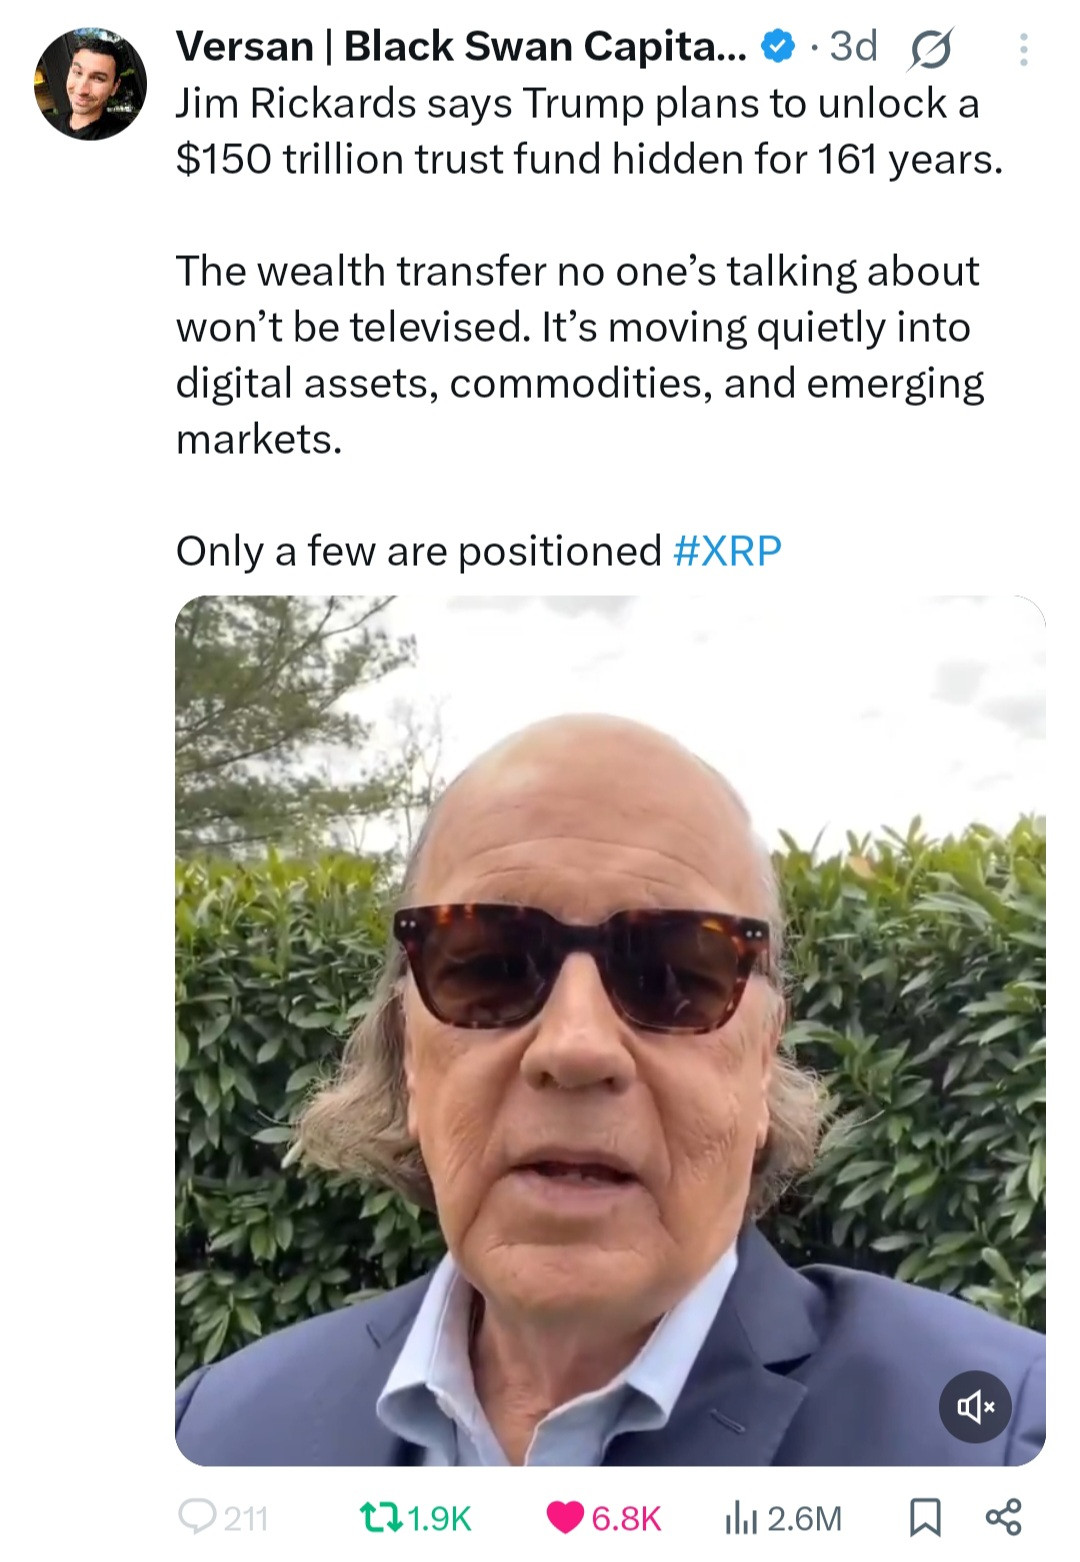This screenshot has height=1562, width=1080.
Task: Unlike the post via the pink heart
Action: pyautogui.click(x=565, y=1517)
